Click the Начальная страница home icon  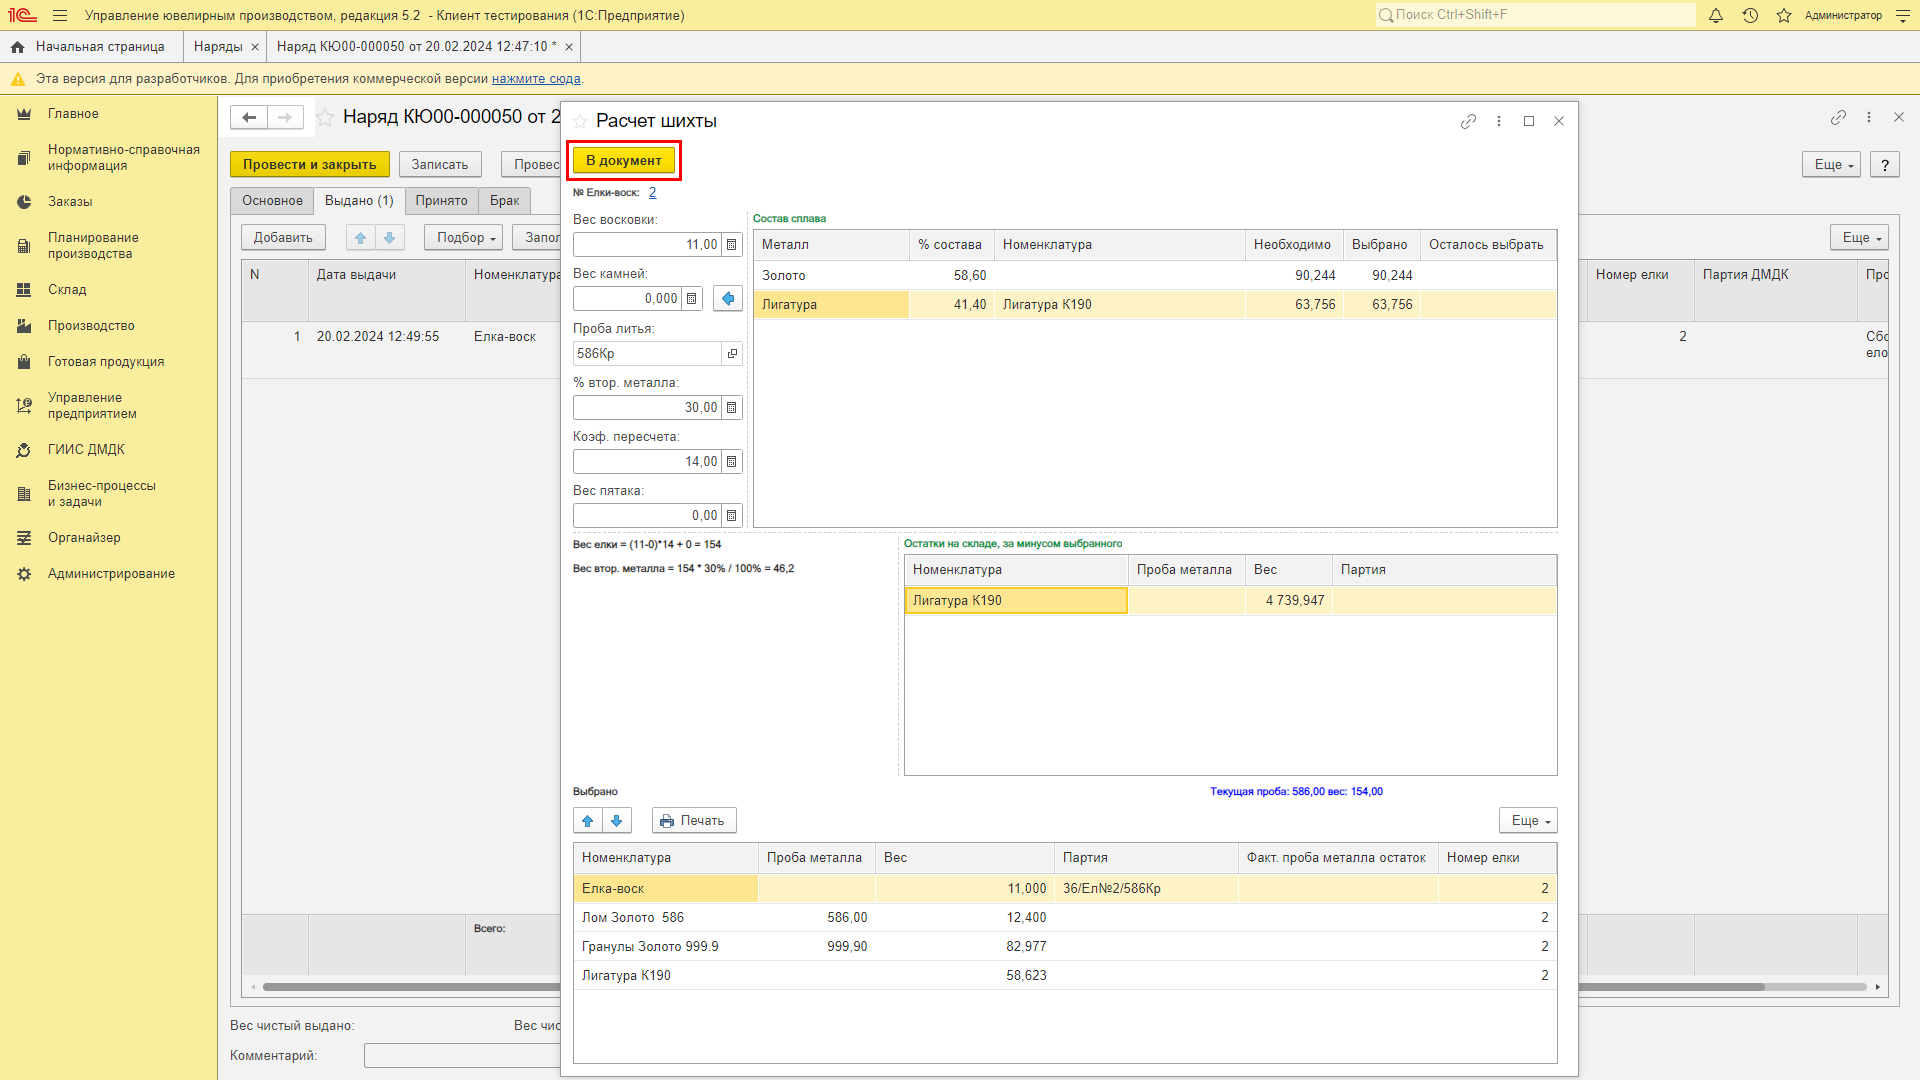[x=17, y=47]
